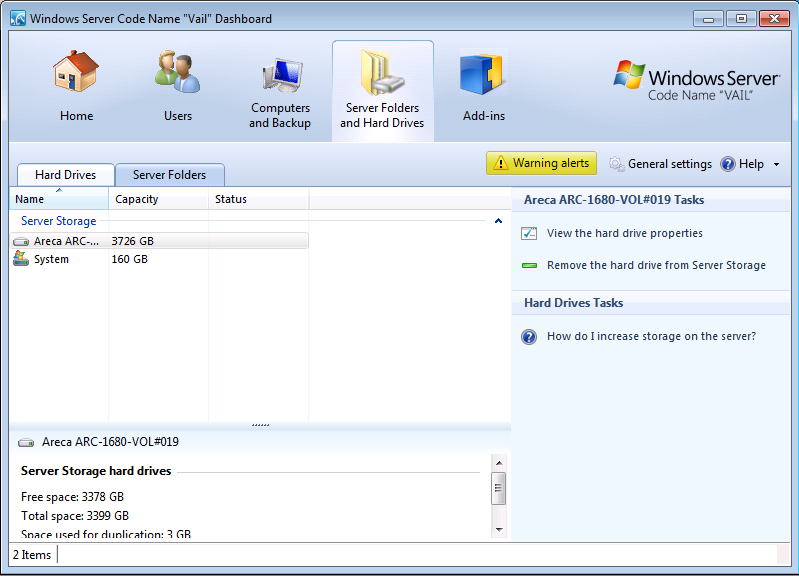This screenshot has width=799, height=576.
Task: Open Computers and Backup section
Action: (280, 78)
